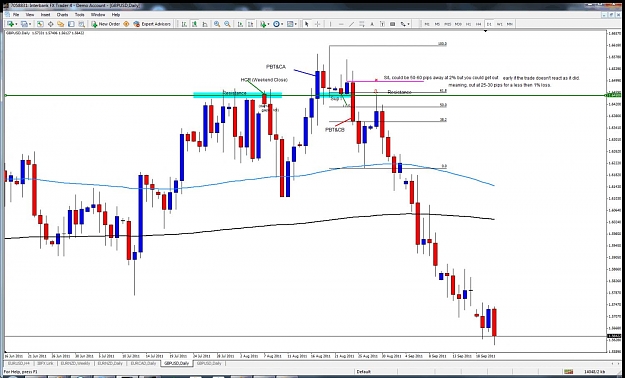Switch to the EURUSD,H4 chart tab
Screen dimensions: 625x378
(x=19, y=363)
